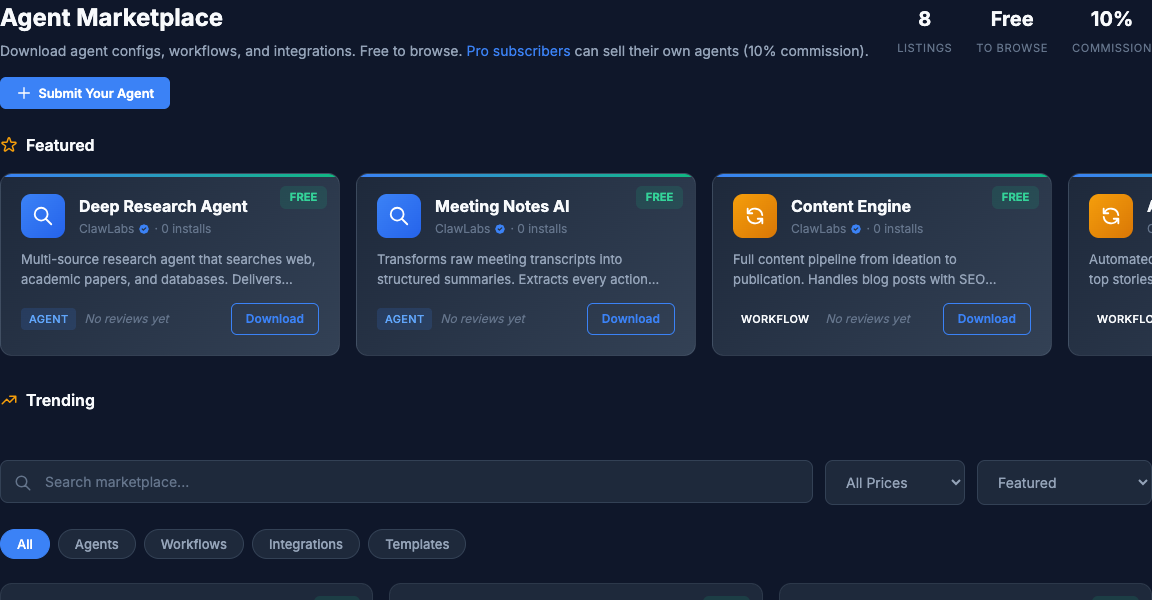1152x600 pixels.
Task: Switch to the Agents category tab
Action: coord(96,544)
